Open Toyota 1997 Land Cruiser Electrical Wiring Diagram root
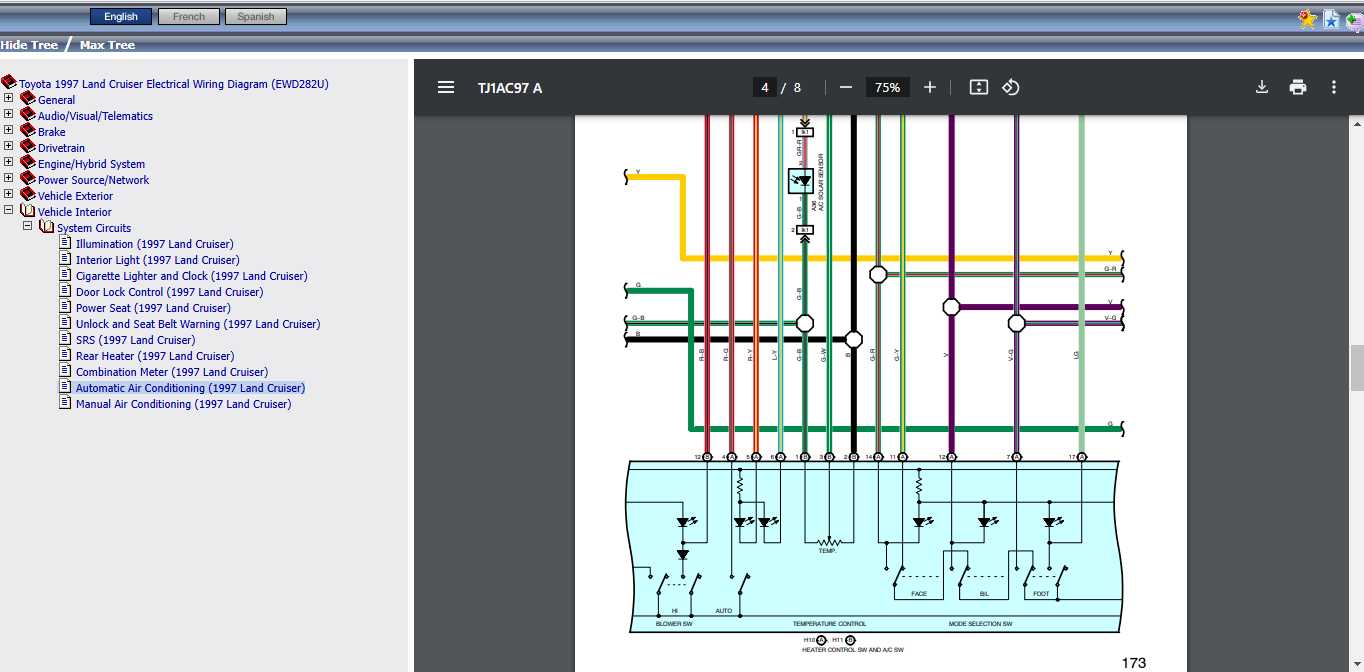1364x672 pixels. (174, 84)
